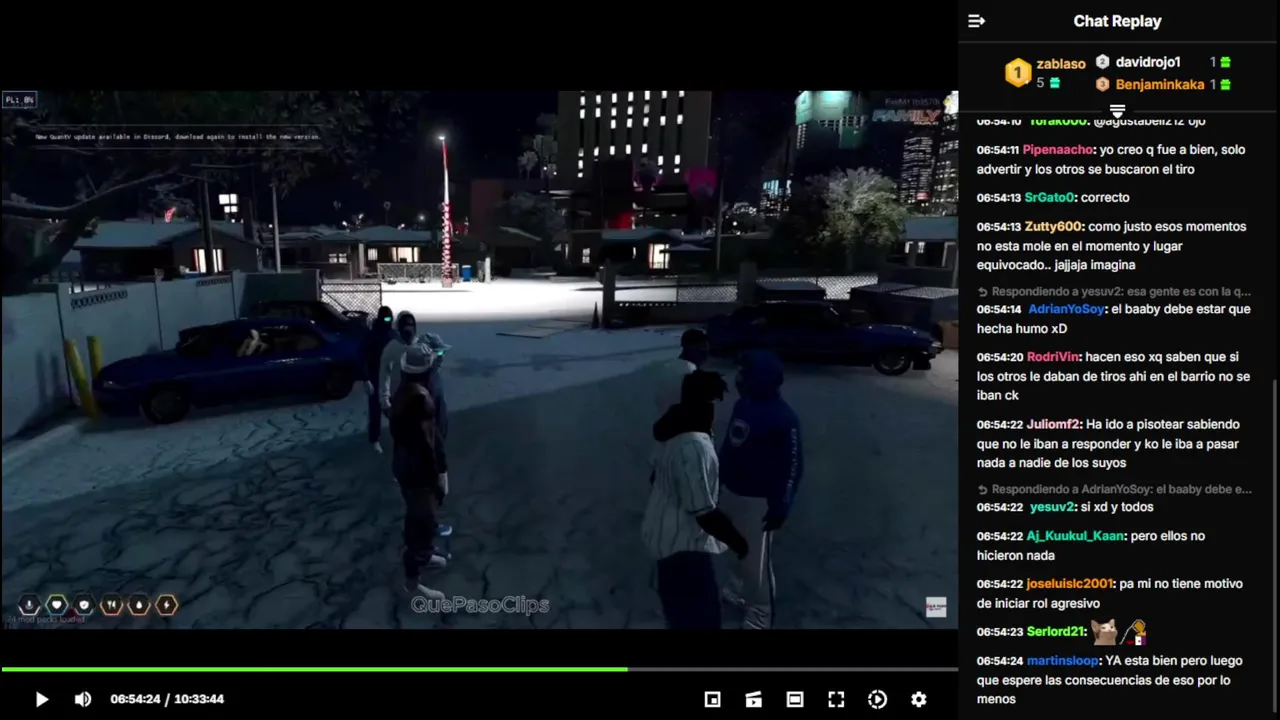Seek along the green video progress bar
Image resolution: width=1280 pixels, height=720 pixels.
314,668
